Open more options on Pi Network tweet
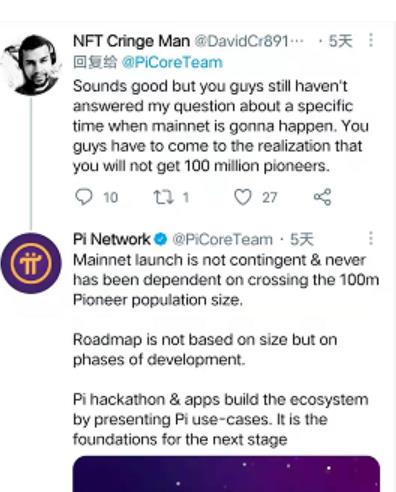The width and height of the screenshot is (396, 492). tap(371, 239)
